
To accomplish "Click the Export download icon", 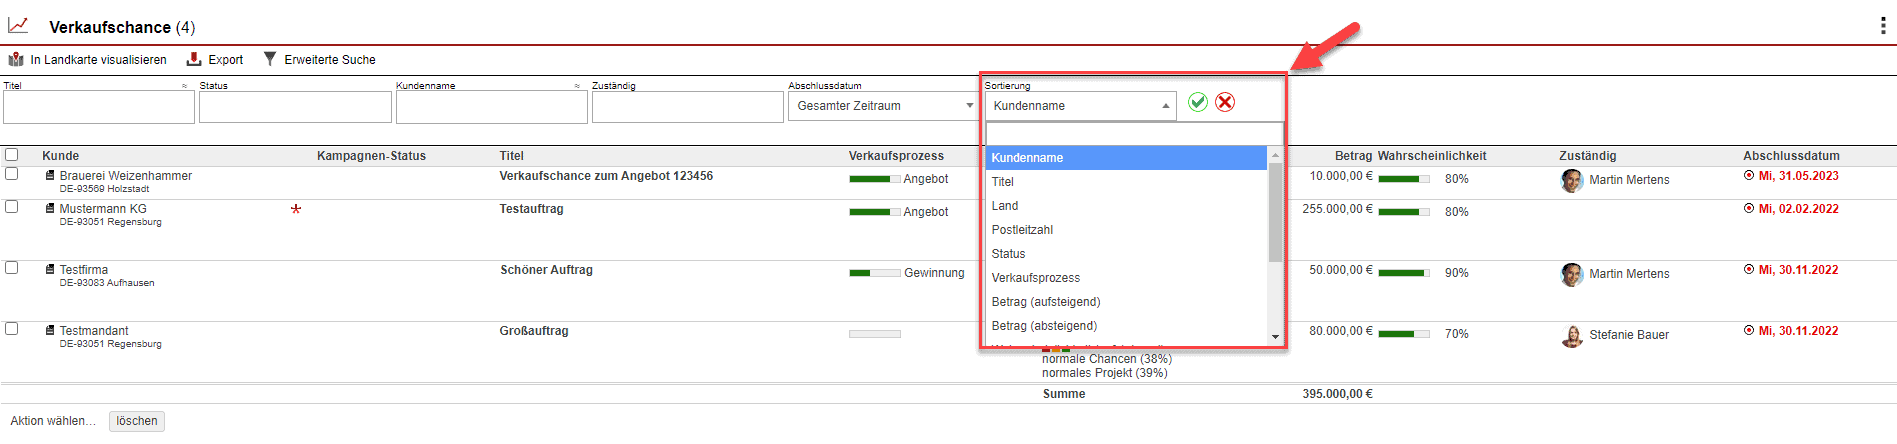I will pos(194,60).
